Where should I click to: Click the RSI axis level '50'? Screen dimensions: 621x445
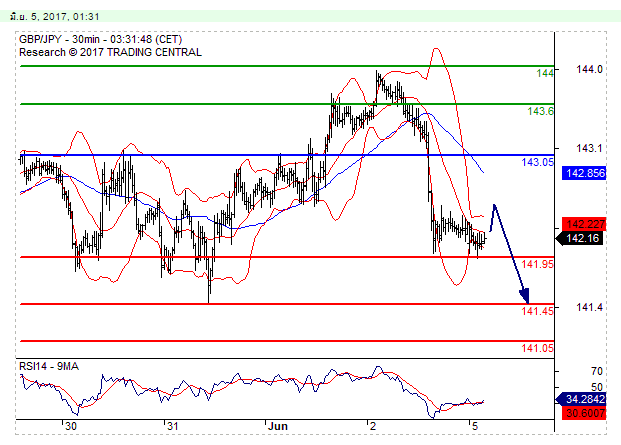[x=596, y=387]
